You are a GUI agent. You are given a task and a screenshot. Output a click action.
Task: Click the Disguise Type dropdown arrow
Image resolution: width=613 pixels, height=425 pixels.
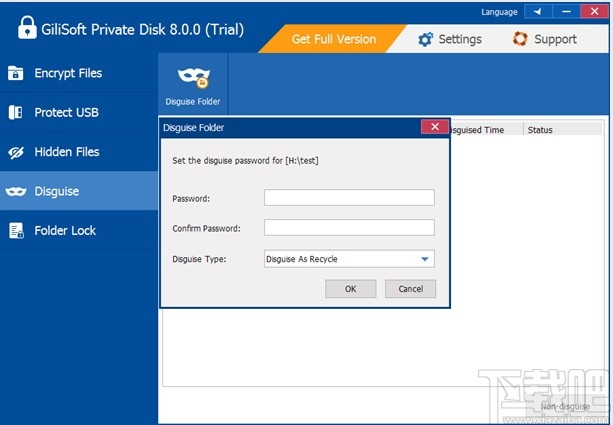425,259
